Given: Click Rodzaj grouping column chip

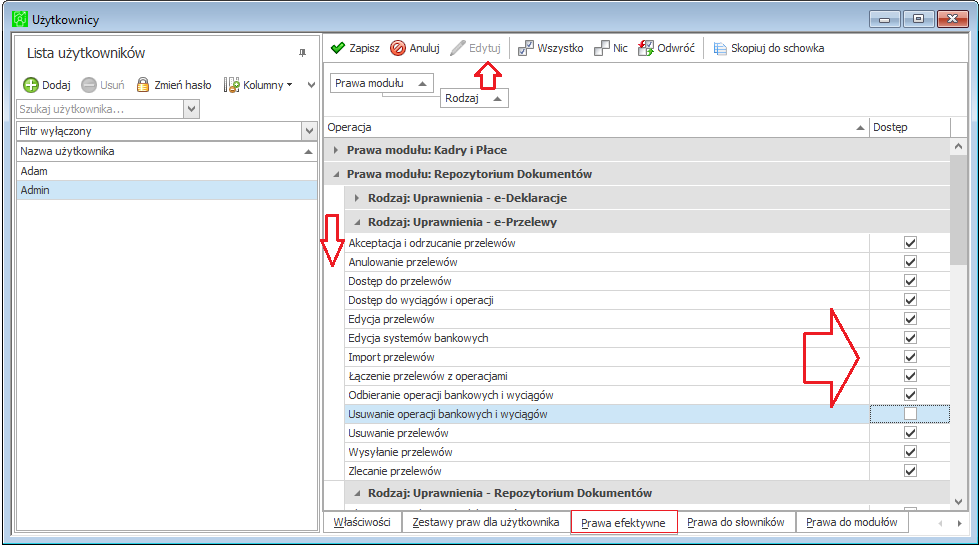Looking at the screenshot, I should pyautogui.click(x=474, y=98).
